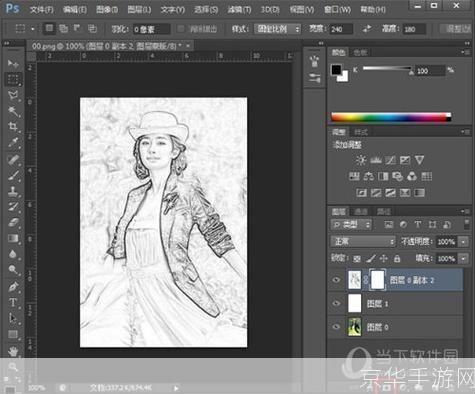475x394 pixels.
Task: Add a Vibrance adjustment
Action: [x=420, y=160]
